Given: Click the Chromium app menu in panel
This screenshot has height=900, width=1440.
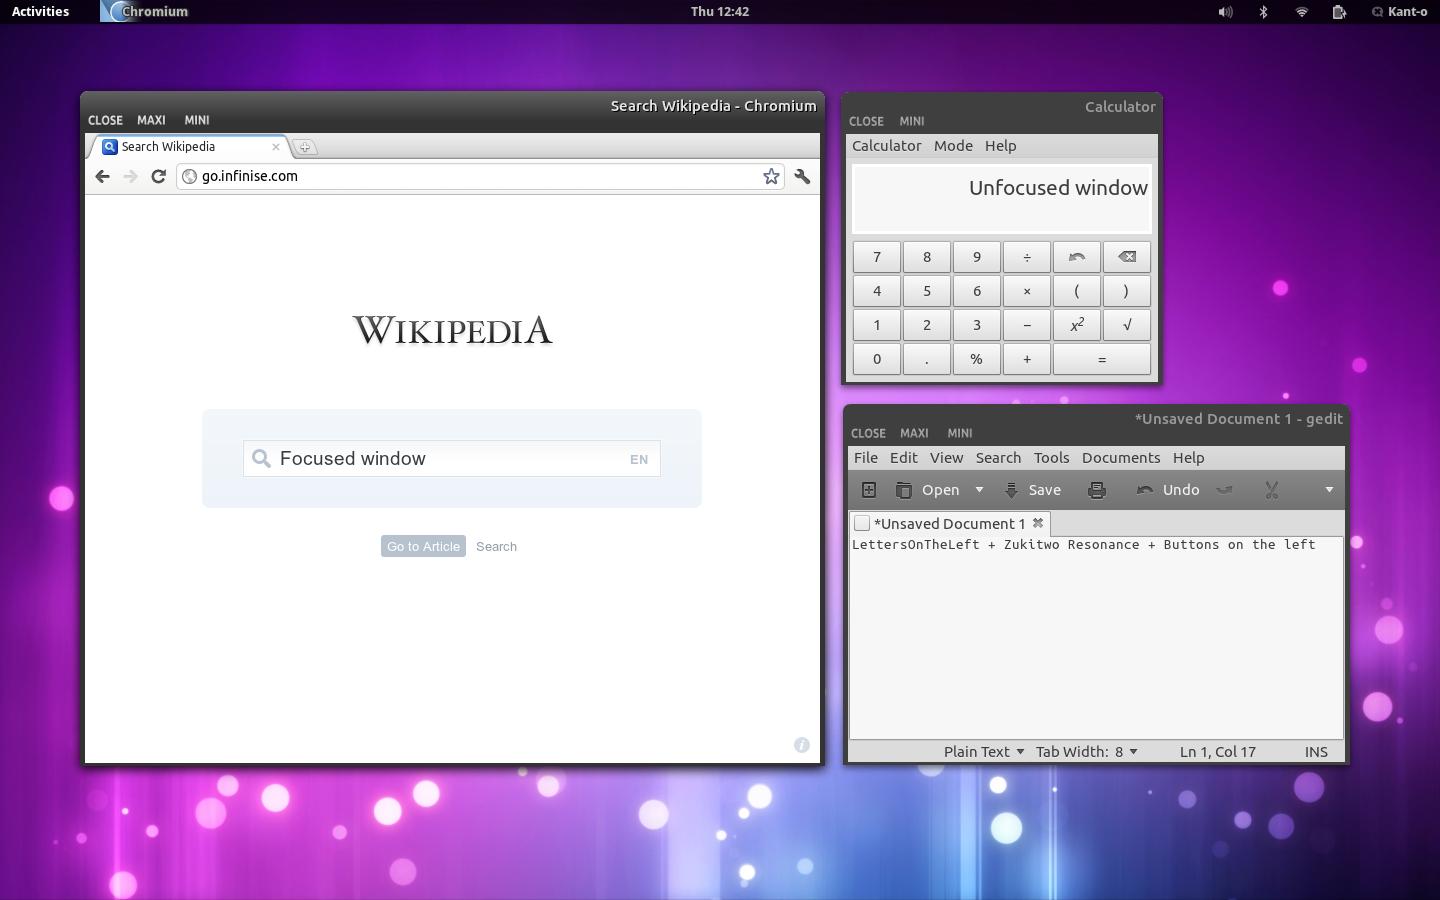Looking at the screenshot, I should pos(146,12).
